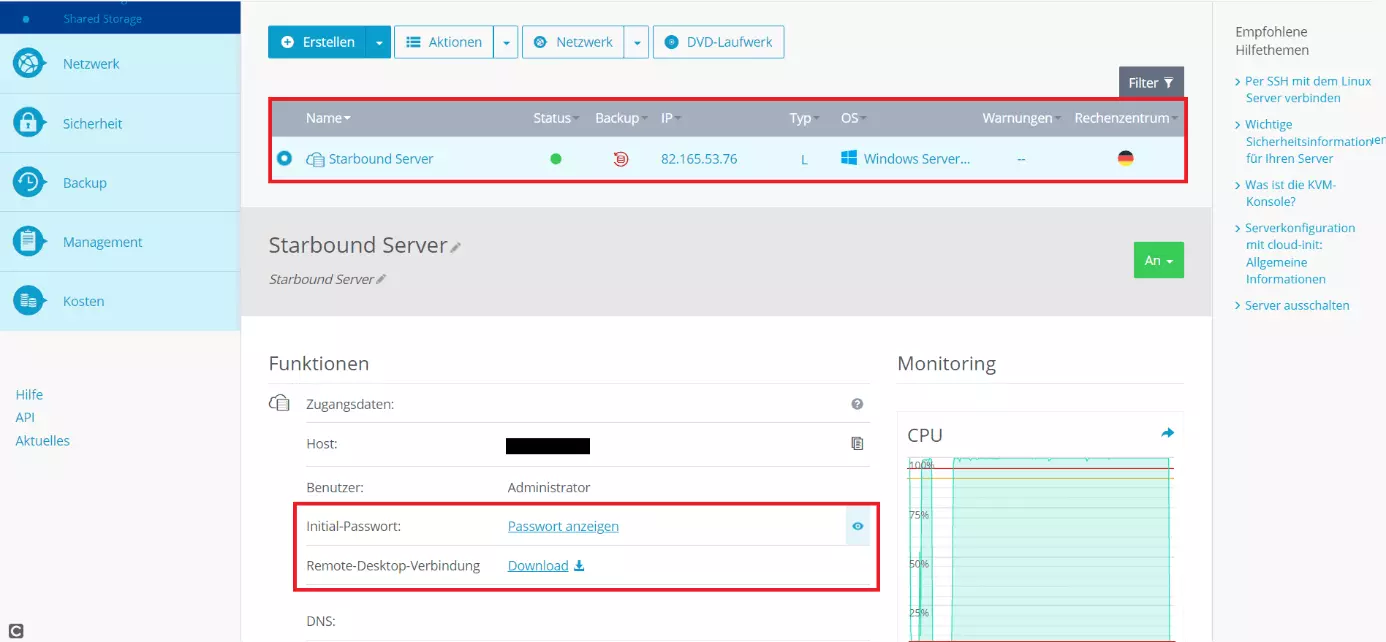Click the German flag datacenter icon

tap(1125, 158)
